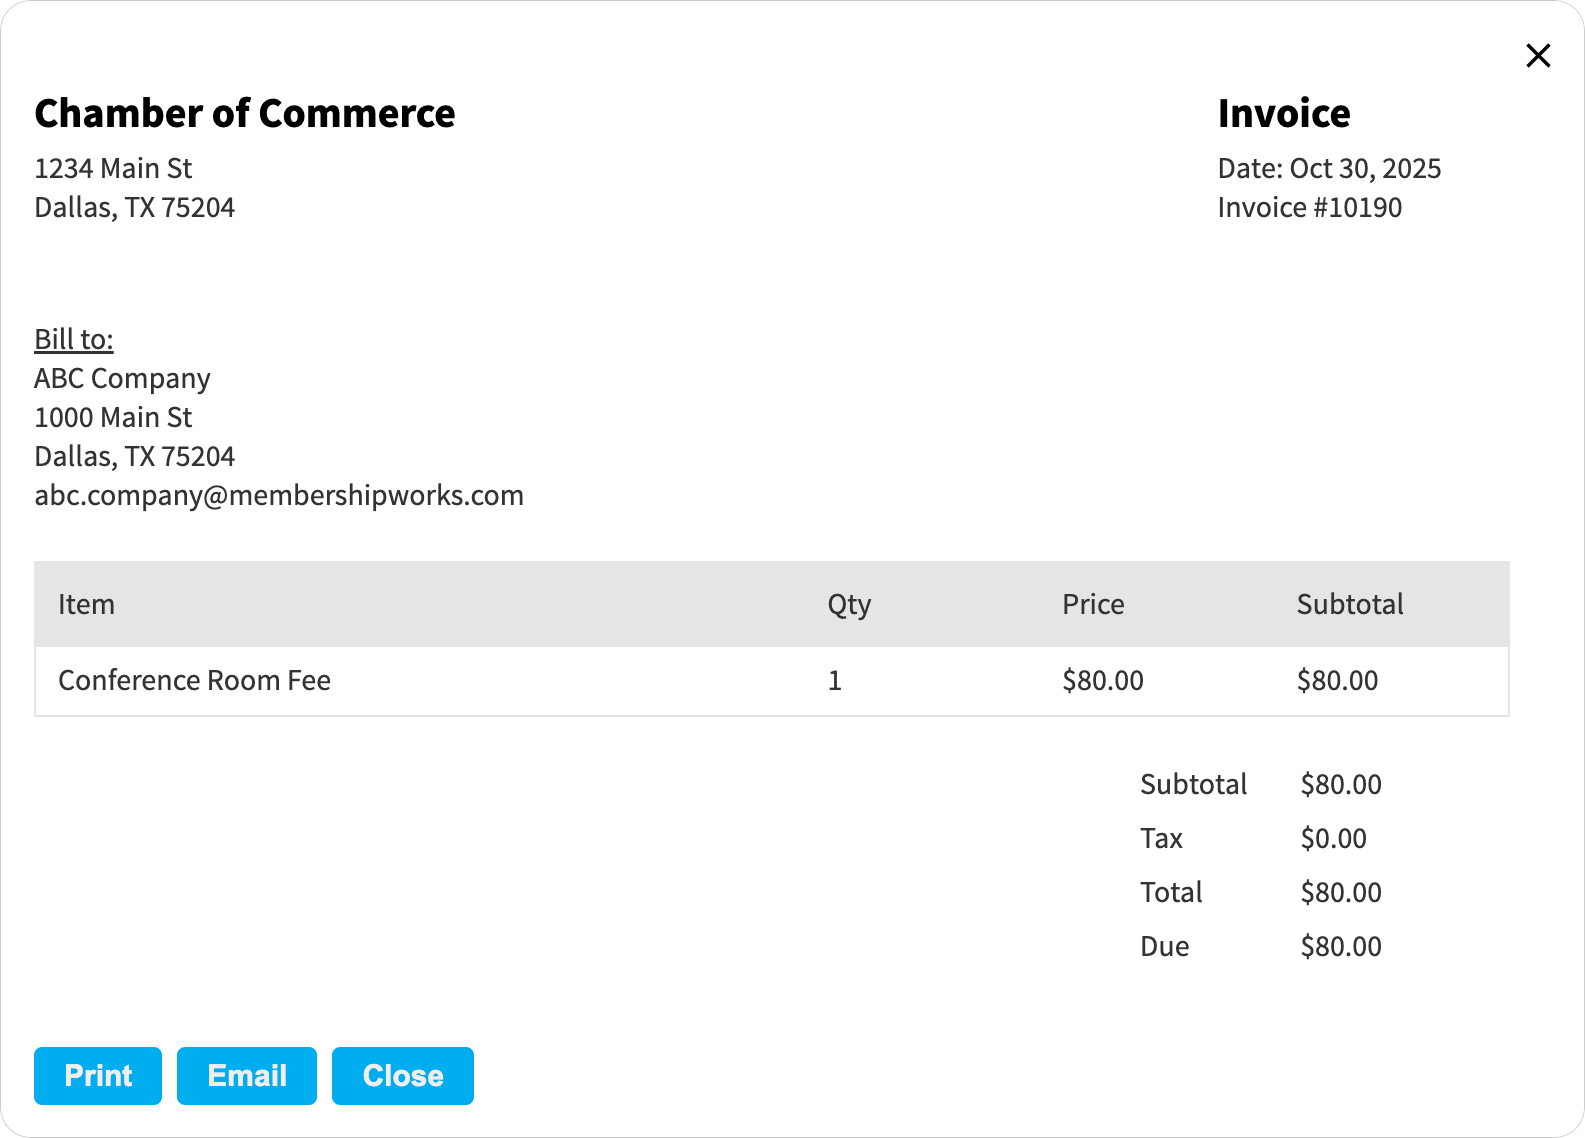The width and height of the screenshot is (1585, 1138).
Task: Click the invoice date Oct 30, 2025
Action: (1364, 169)
